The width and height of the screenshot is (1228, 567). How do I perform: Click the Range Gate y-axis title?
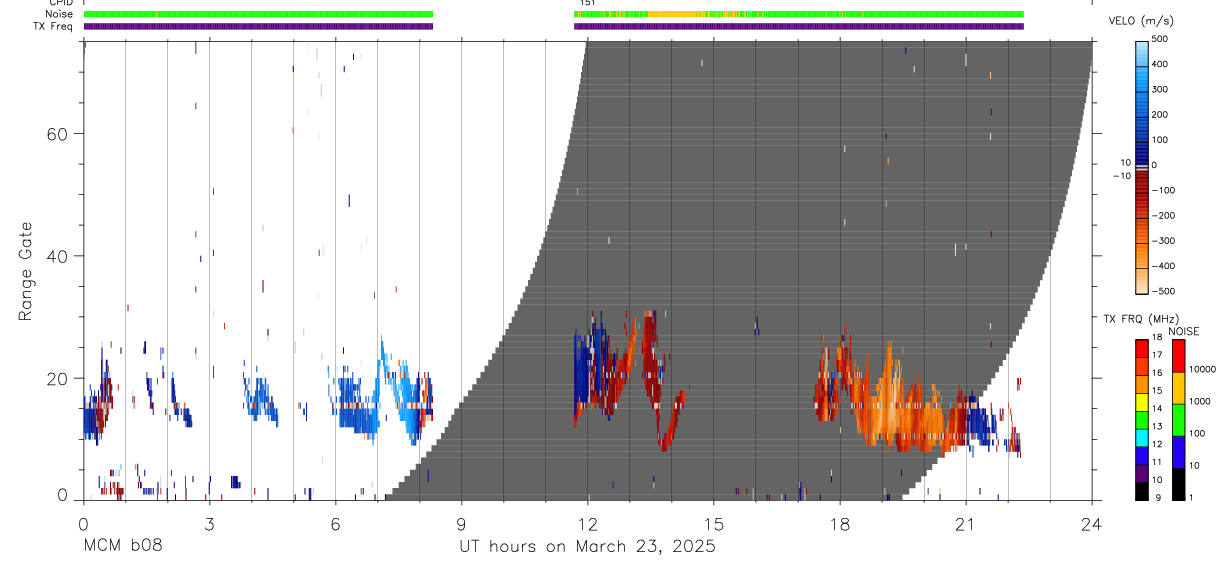point(25,271)
